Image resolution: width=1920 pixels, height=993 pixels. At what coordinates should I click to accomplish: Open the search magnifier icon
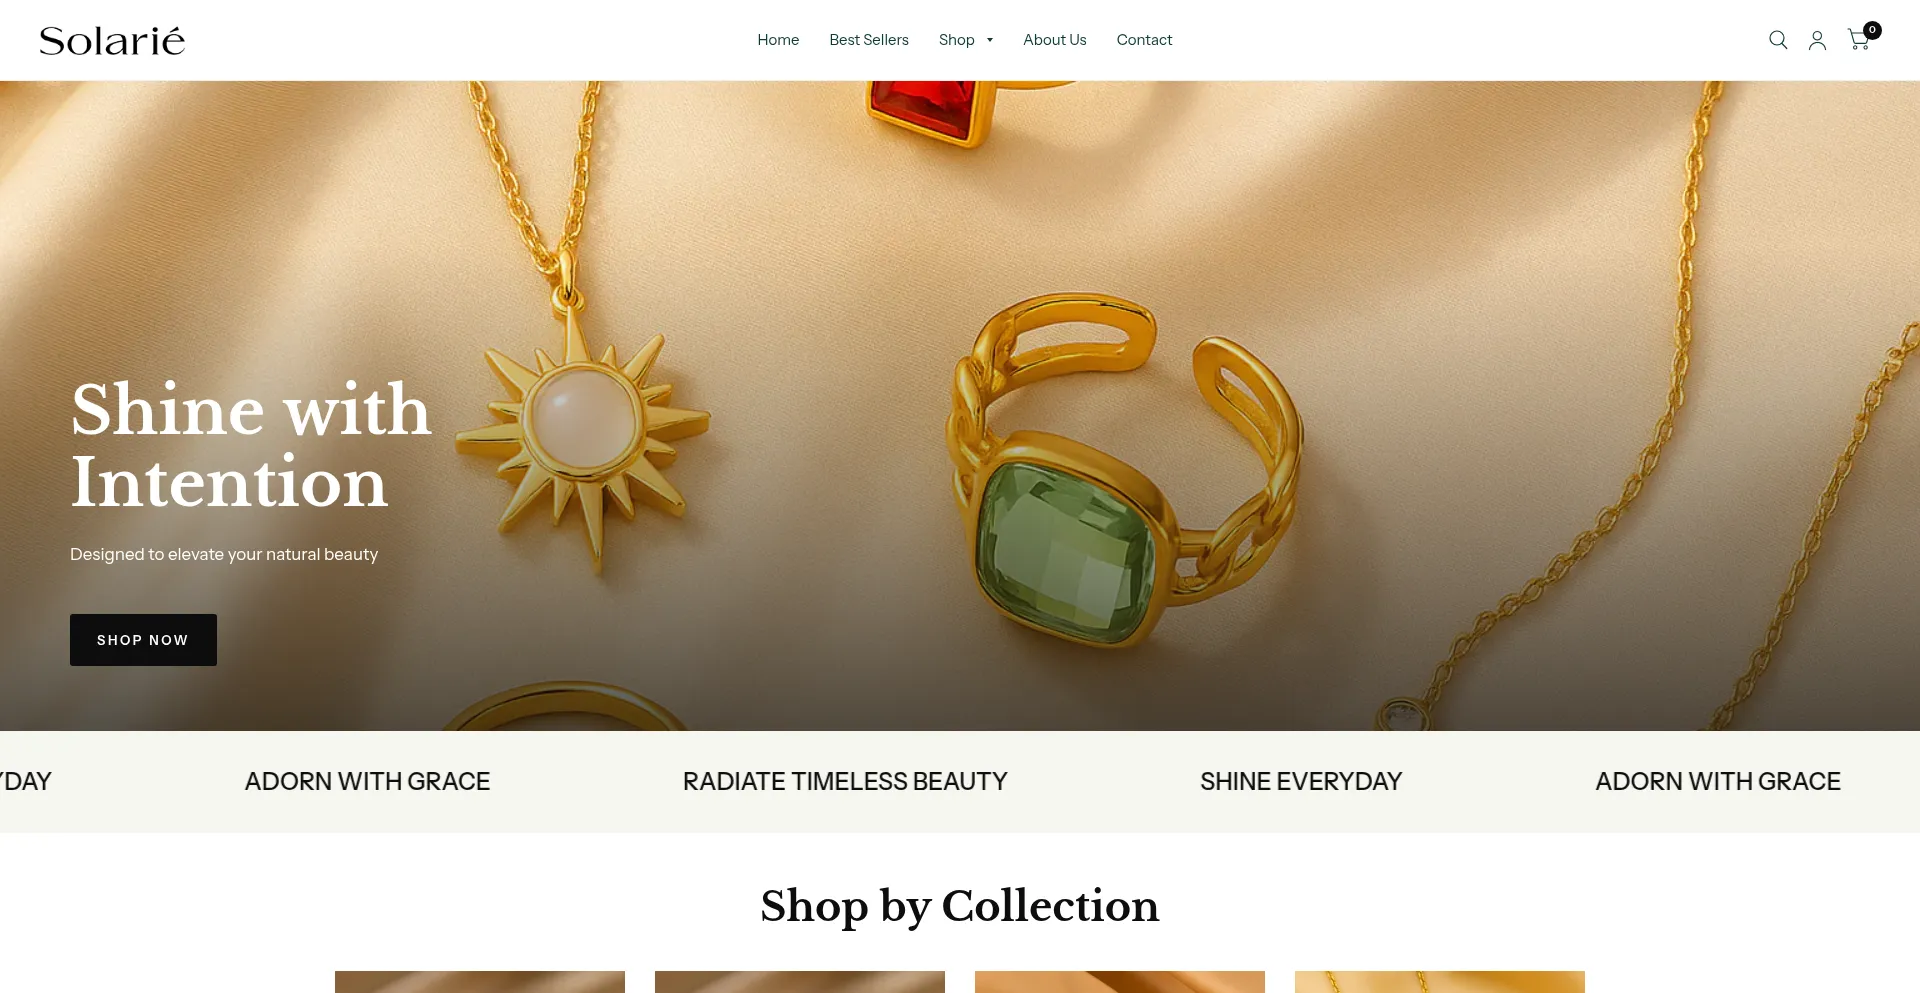point(1778,40)
